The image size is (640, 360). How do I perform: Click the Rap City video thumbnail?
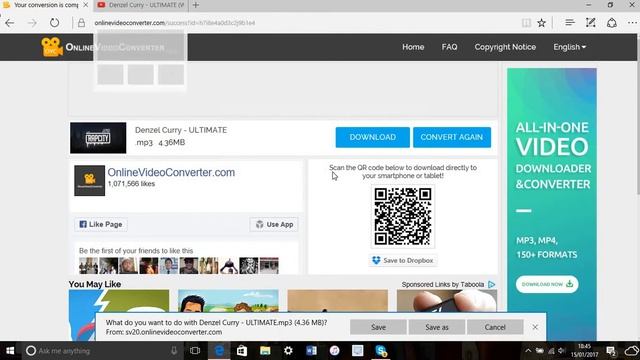pyautogui.click(x=98, y=138)
